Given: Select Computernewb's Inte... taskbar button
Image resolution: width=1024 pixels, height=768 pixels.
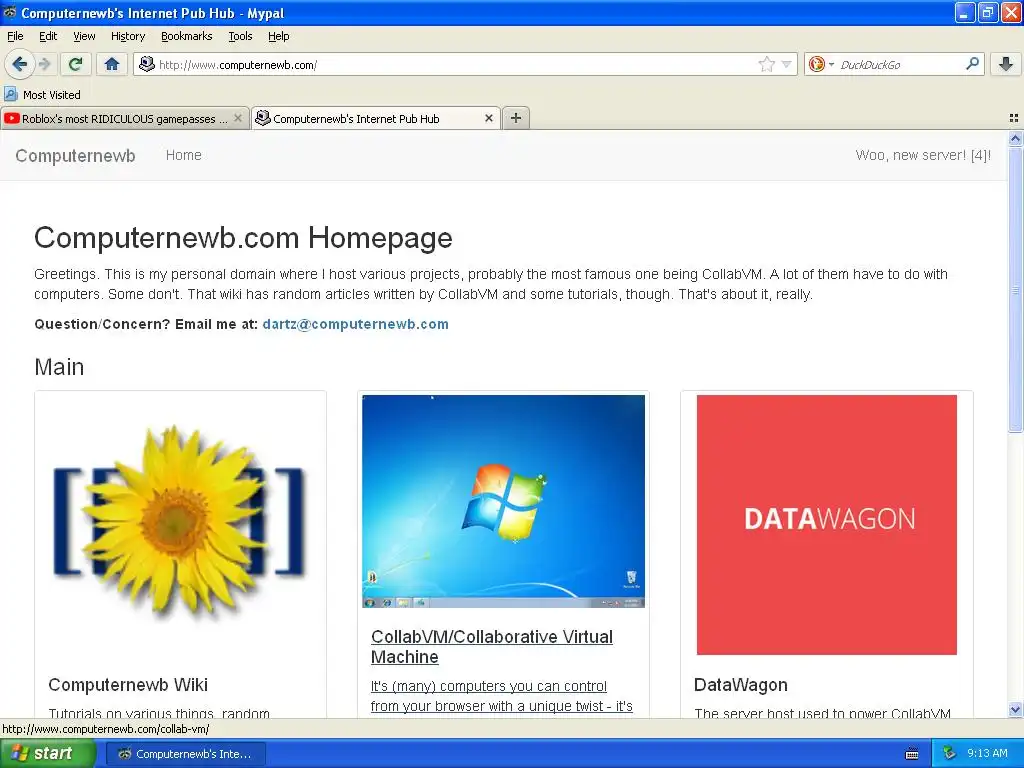Looking at the screenshot, I should point(185,754).
